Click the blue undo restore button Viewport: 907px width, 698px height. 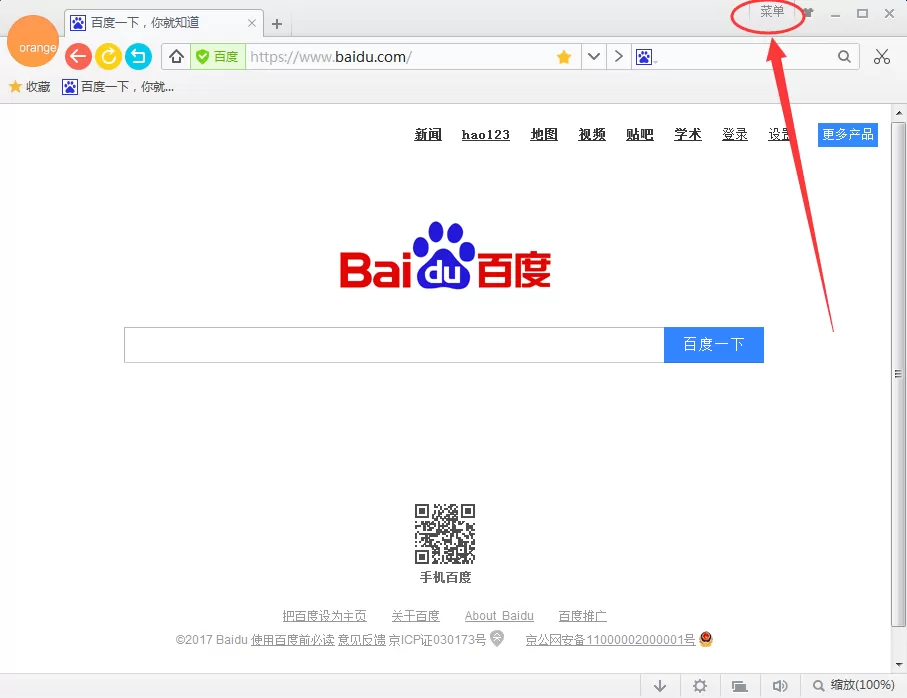138,57
